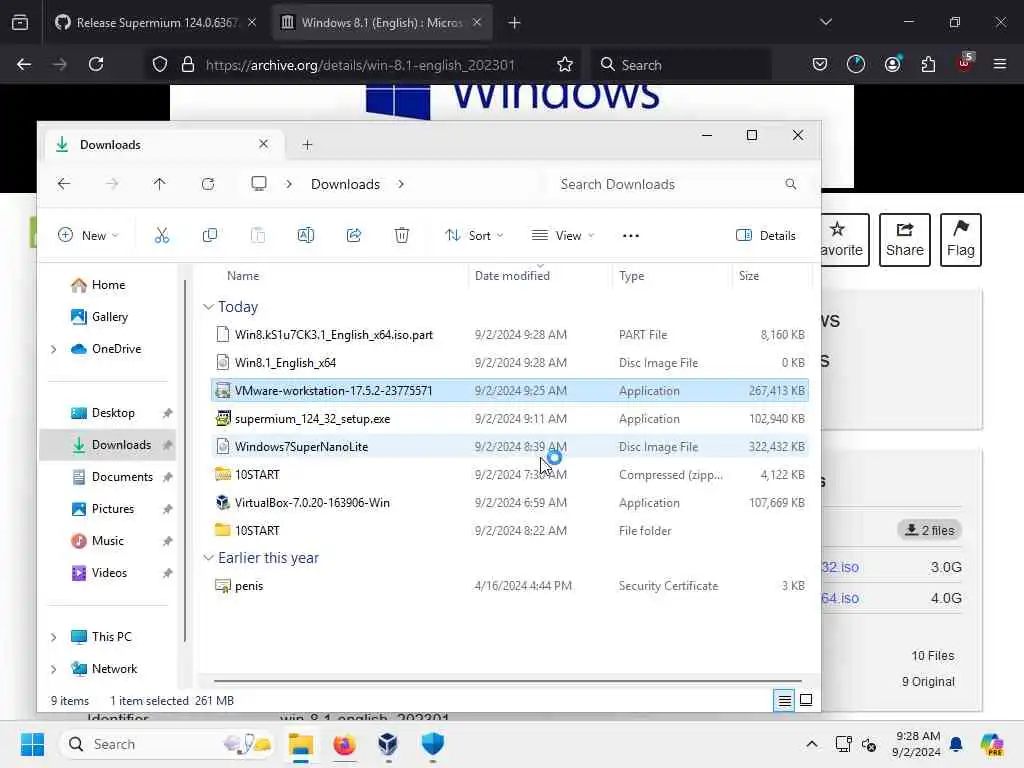The image size is (1024, 768).
Task: Click the Delete trash icon in Explorer
Action: [x=402, y=235]
